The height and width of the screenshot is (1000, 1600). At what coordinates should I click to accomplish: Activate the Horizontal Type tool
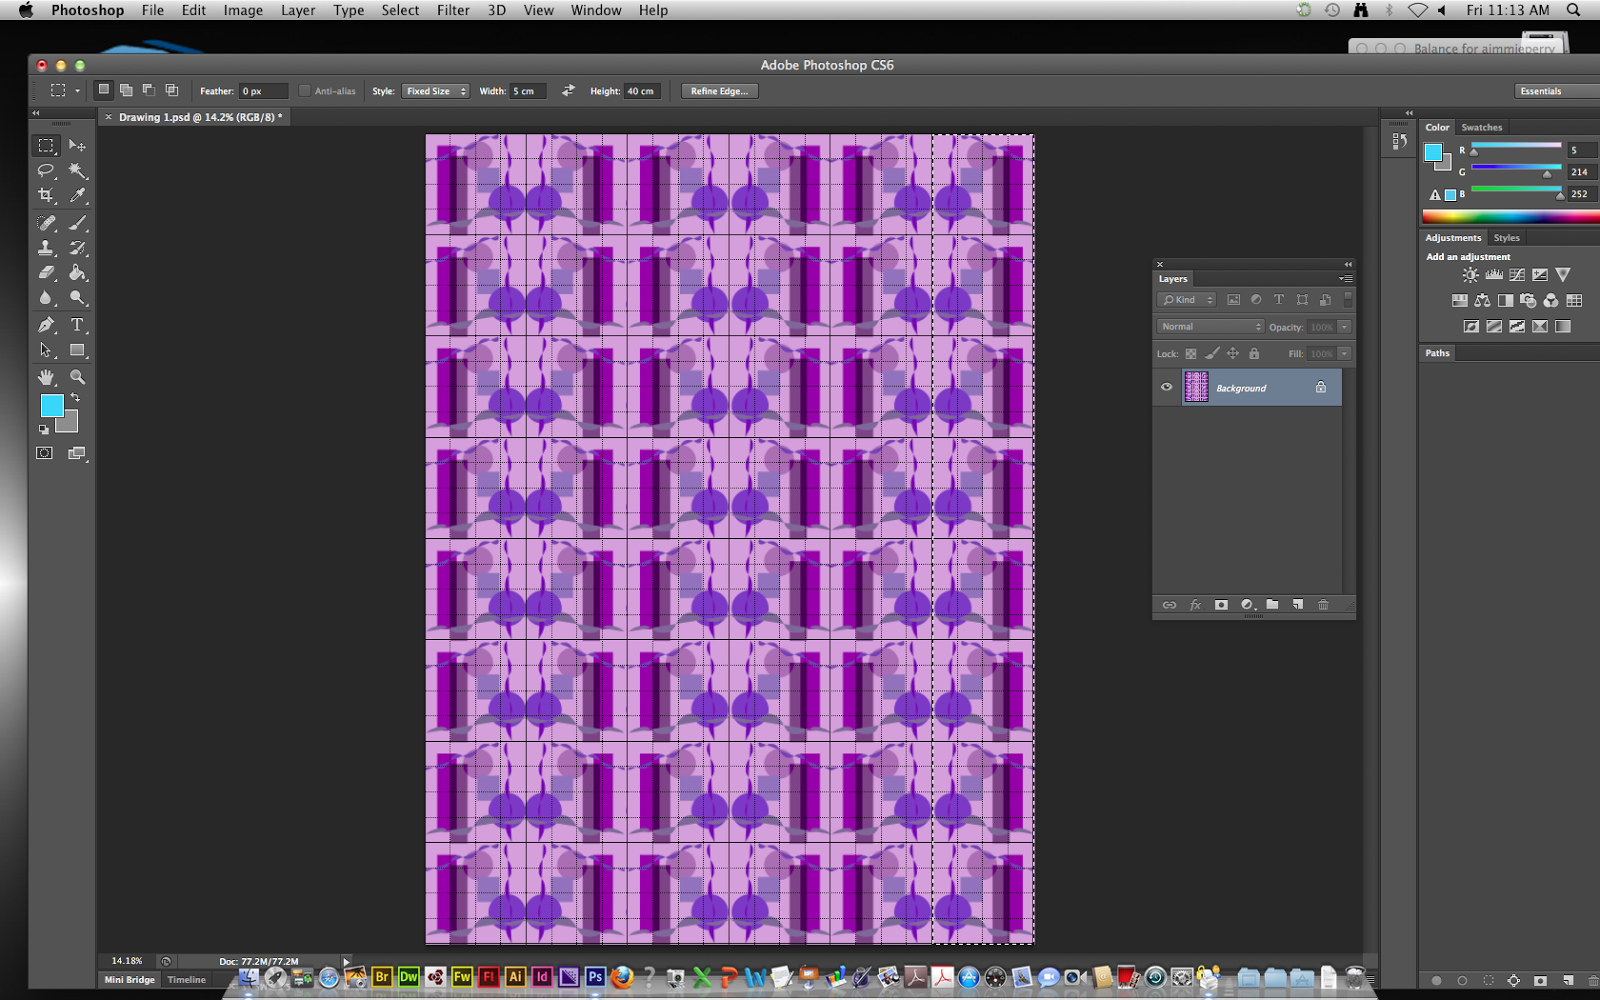tap(79, 325)
